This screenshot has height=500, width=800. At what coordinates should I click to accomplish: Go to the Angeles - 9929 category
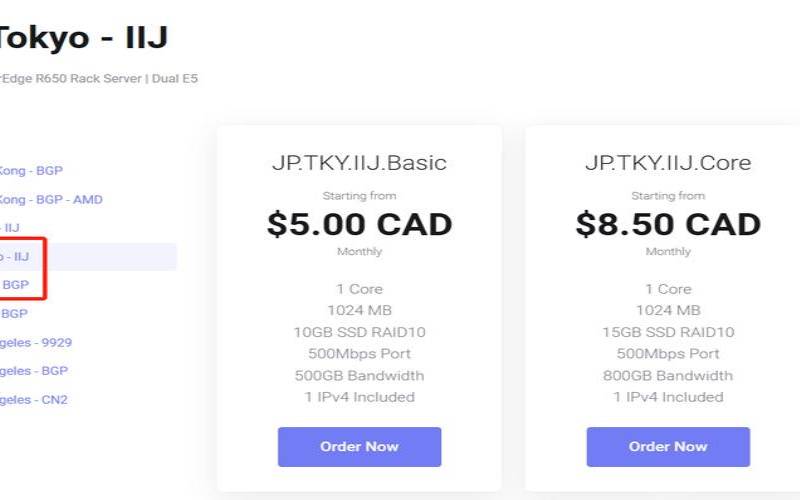tap(36, 342)
